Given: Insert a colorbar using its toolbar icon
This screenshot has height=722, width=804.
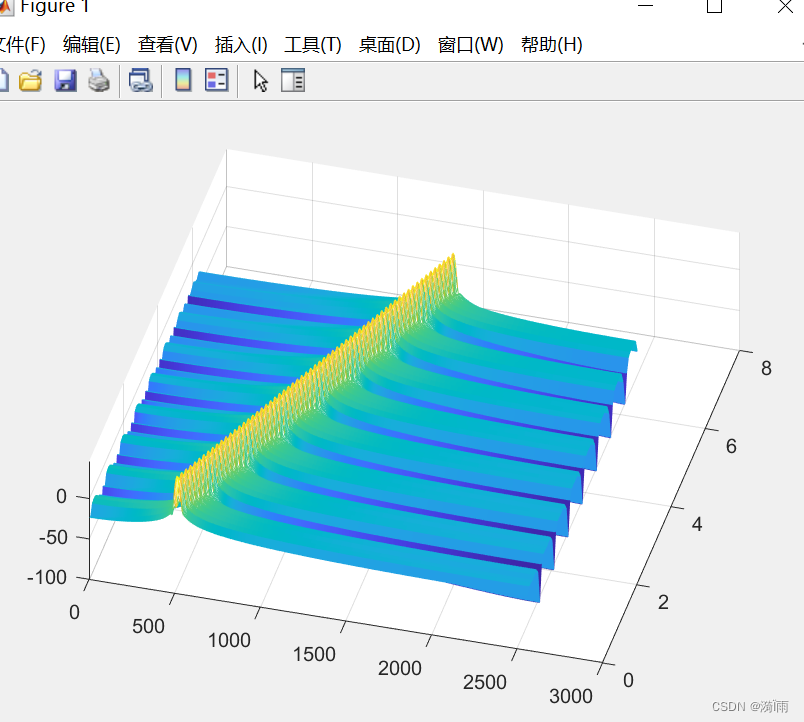Looking at the screenshot, I should pos(182,80).
